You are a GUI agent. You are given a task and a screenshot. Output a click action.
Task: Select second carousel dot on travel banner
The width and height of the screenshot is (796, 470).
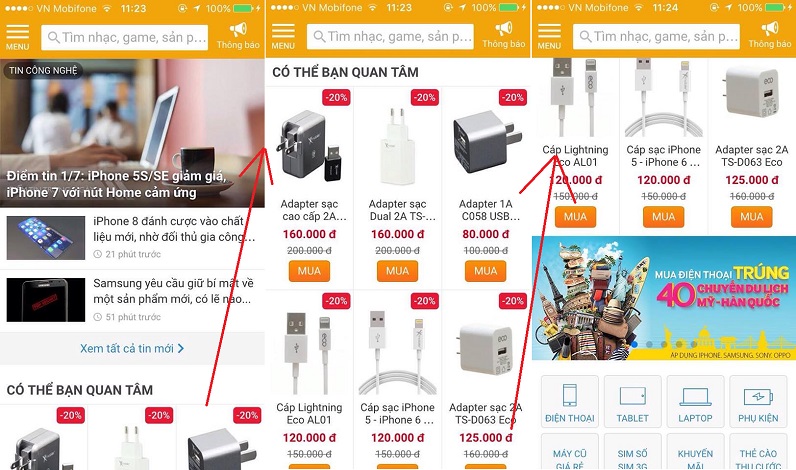649,344
